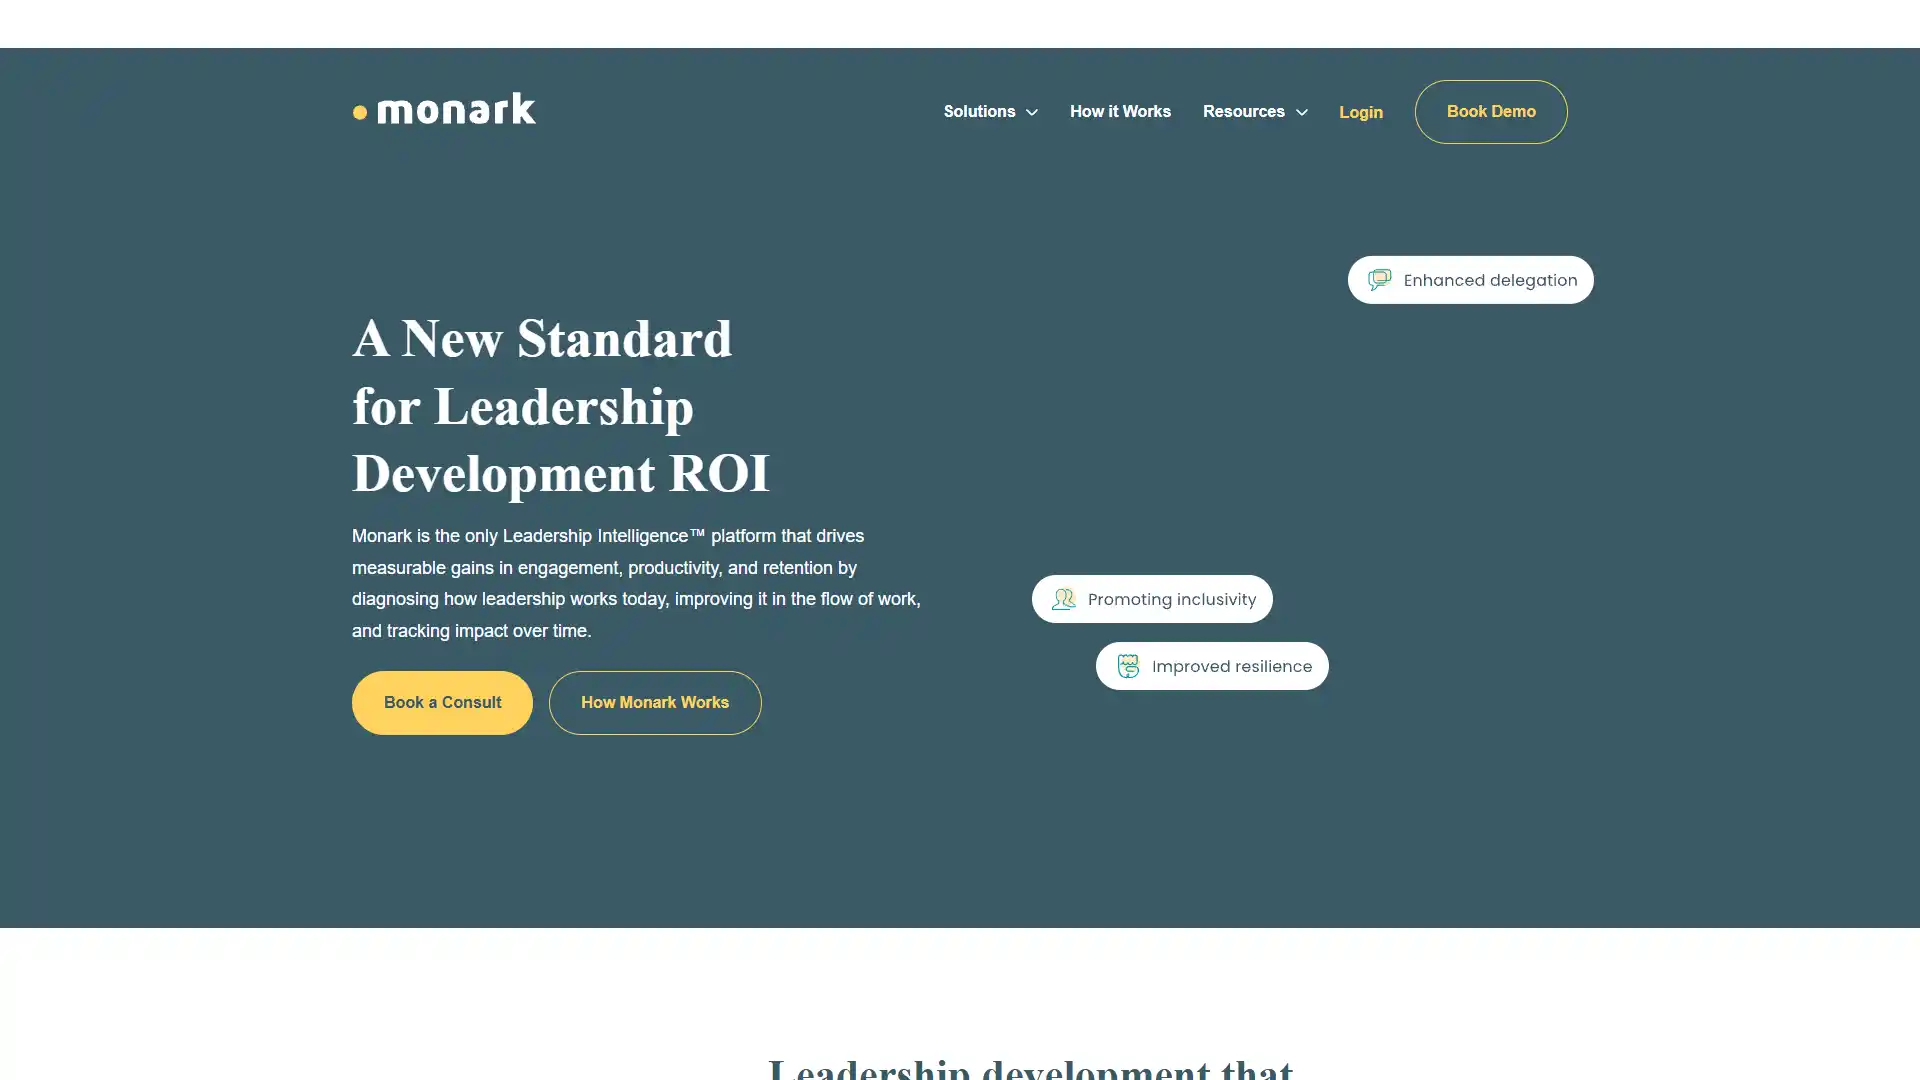Click the Monark logo
Viewport: 1920px width, 1080px height.
click(444, 109)
